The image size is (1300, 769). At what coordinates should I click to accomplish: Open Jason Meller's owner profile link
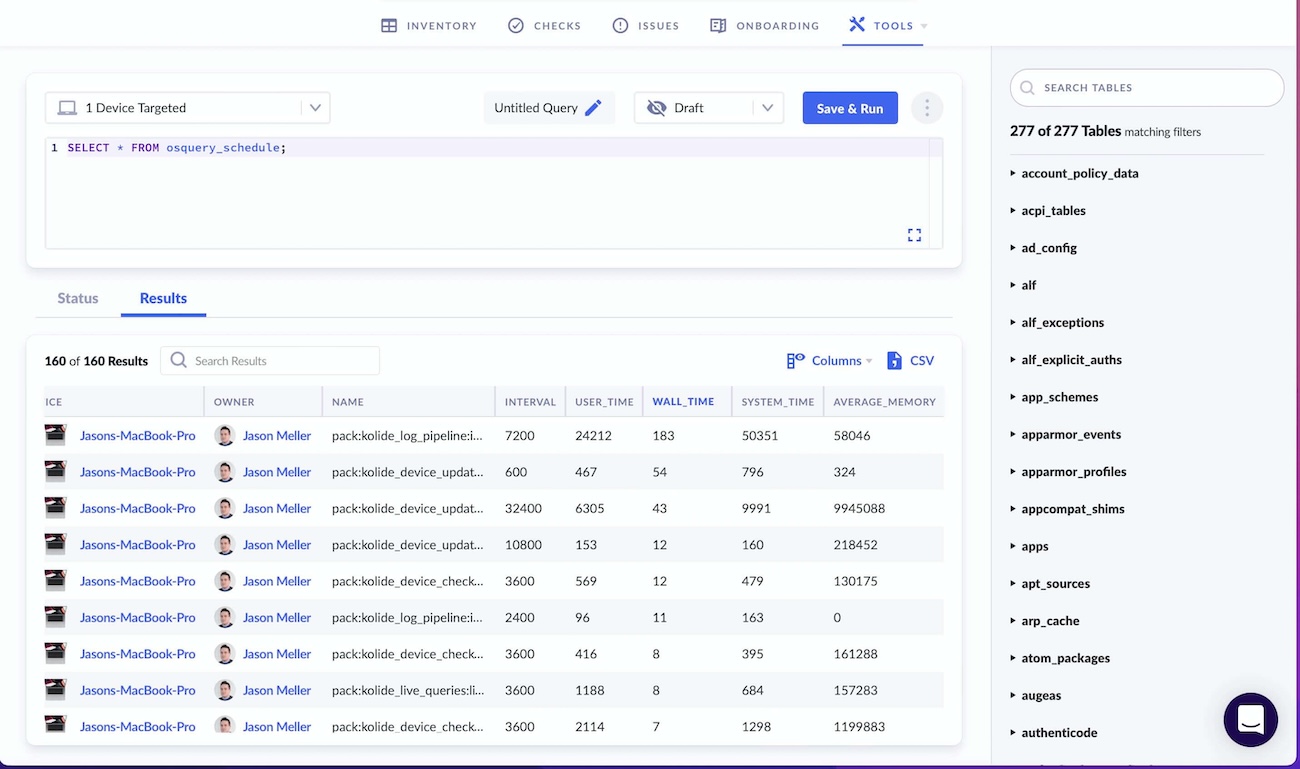(x=277, y=435)
